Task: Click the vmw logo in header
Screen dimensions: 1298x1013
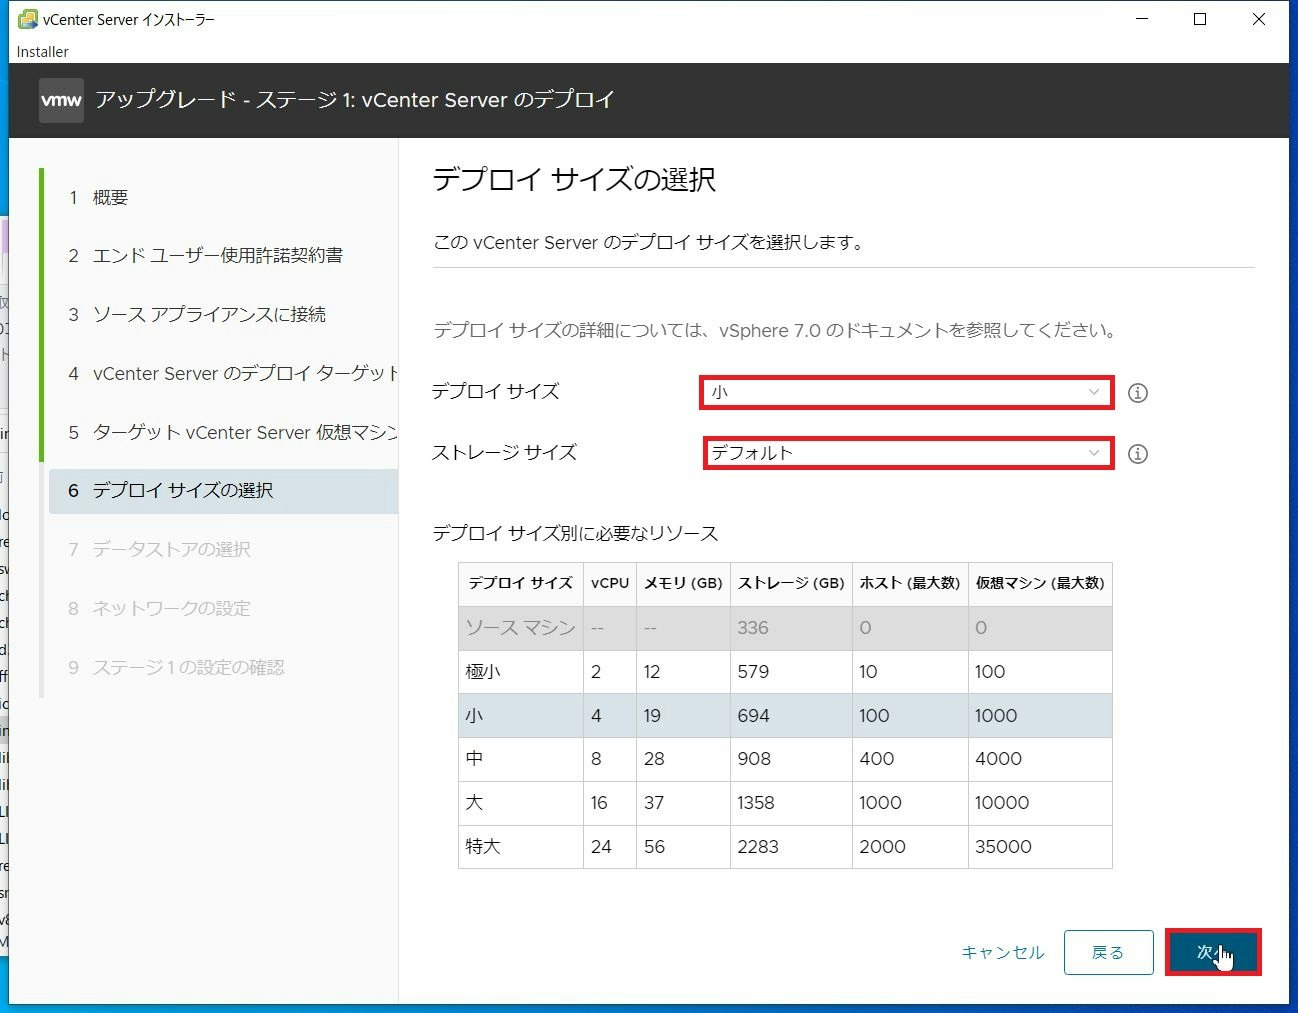Action: coord(61,101)
